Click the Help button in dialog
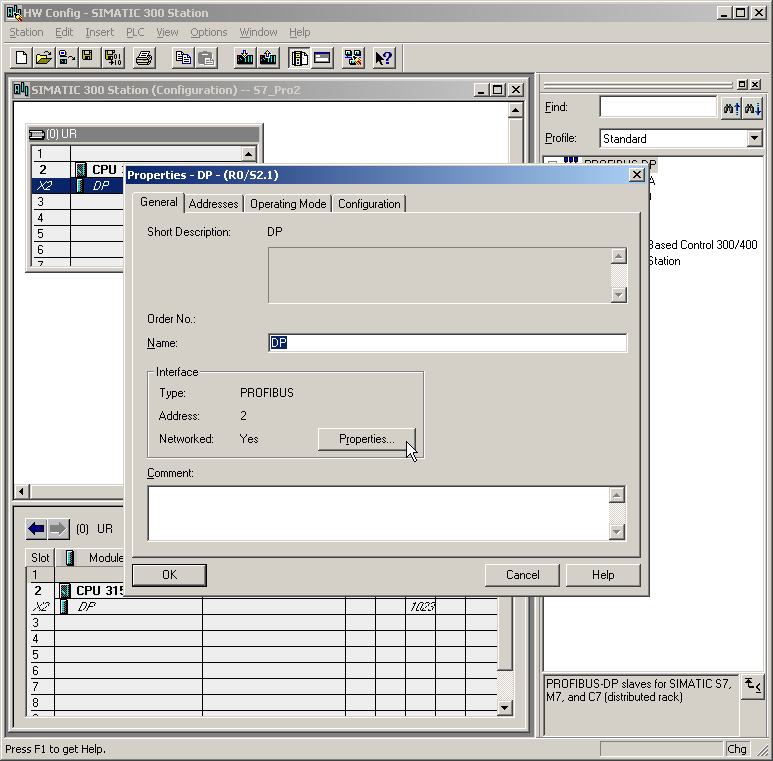 click(x=603, y=575)
